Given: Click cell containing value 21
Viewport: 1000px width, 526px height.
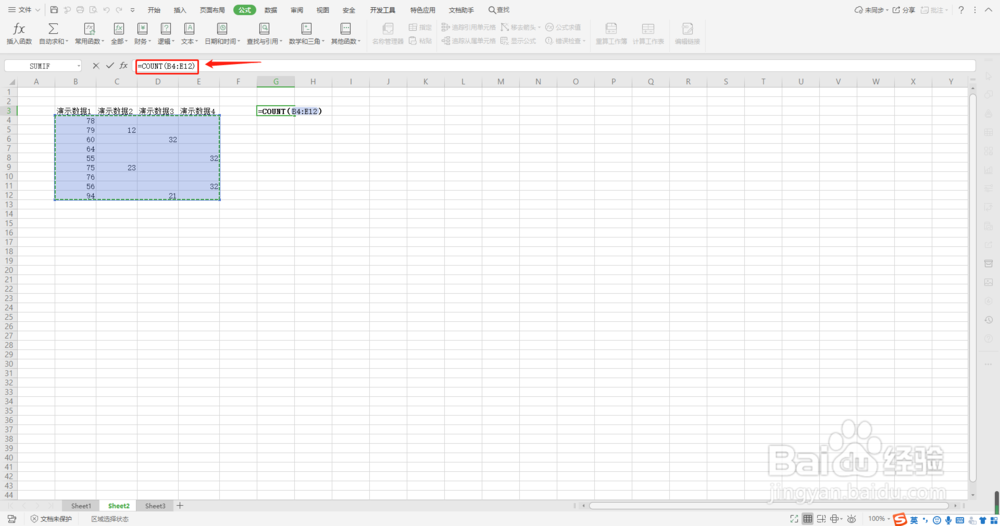Looking at the screenshot, I should (158, 195).
